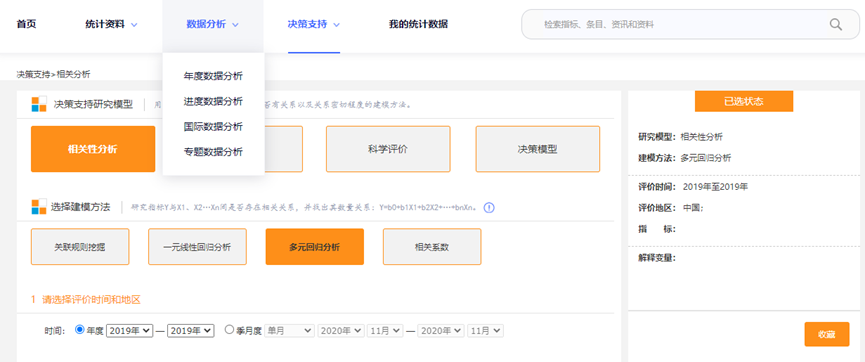Open the 单月 period dropdown
The height and width of the screenshot is (362, 865).
pyautogui.click(x=289, y=331)
